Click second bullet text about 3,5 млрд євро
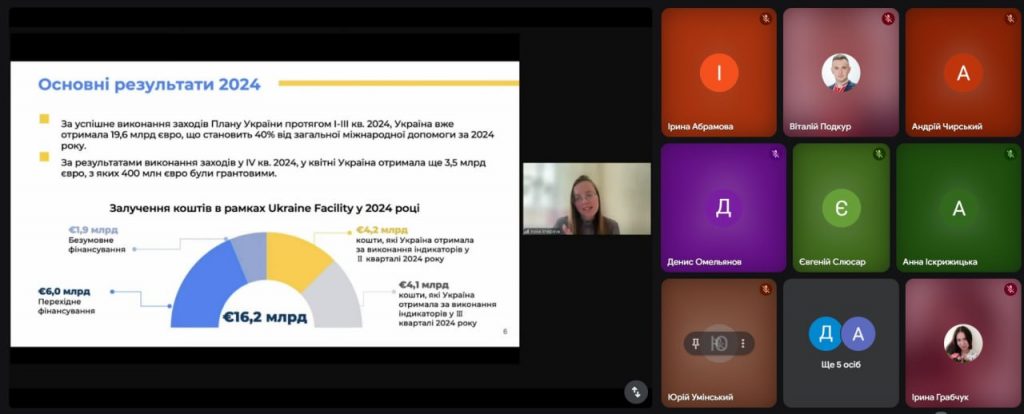The height and width of the screenshot is (414, 1024). 274,168
